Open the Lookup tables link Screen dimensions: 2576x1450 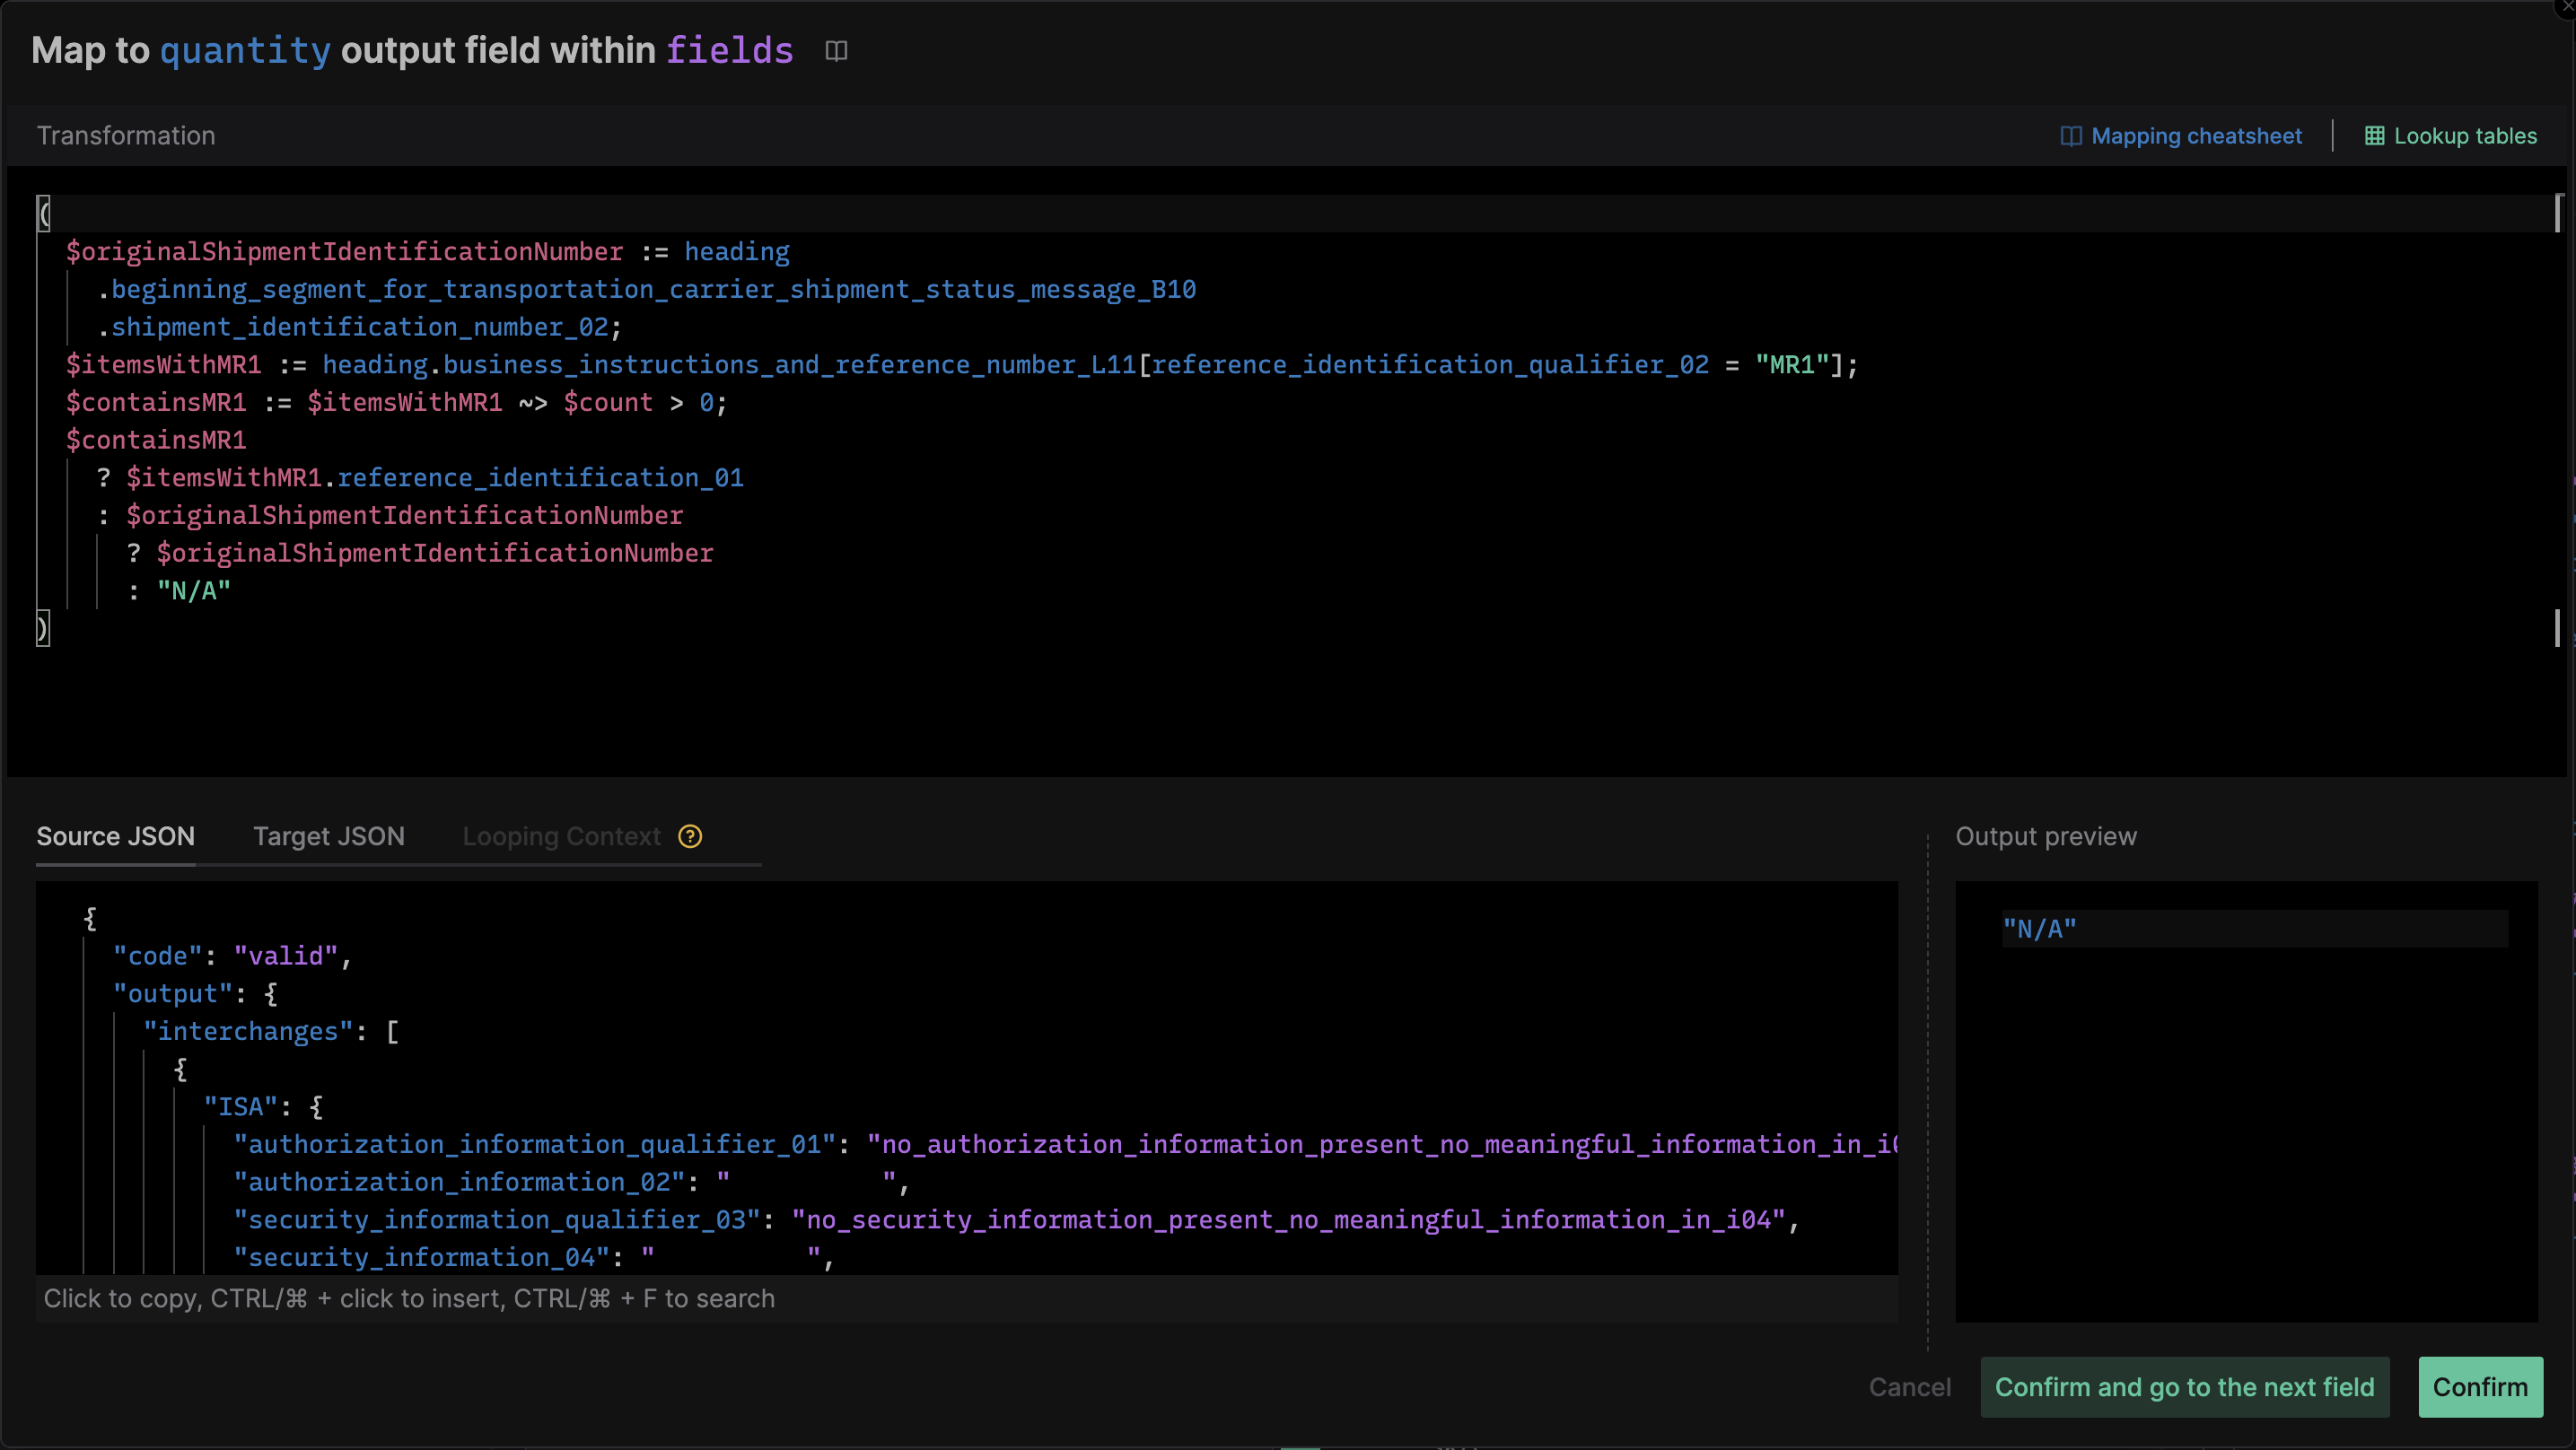point(2464,136)
